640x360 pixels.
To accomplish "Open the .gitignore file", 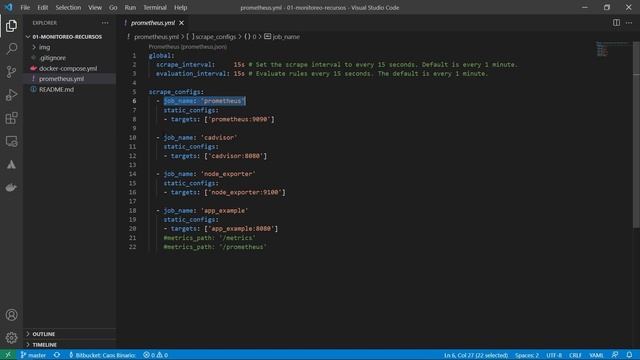I will (53, 58).
